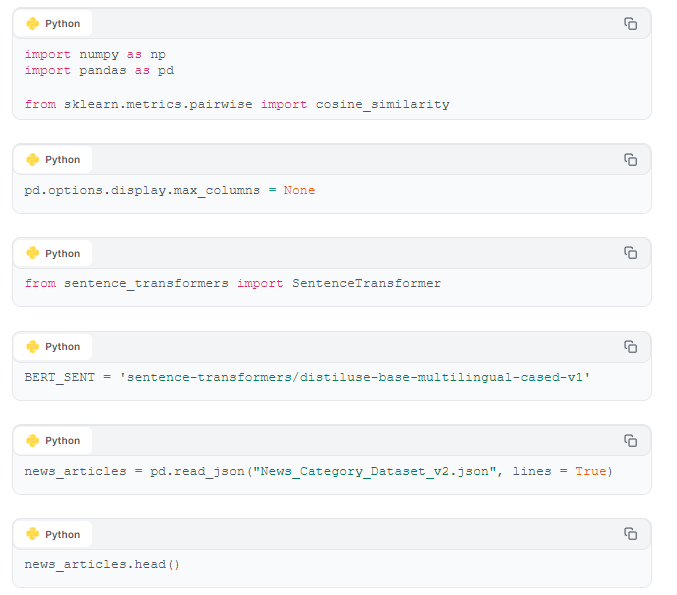The width and height of the screenshot is (677, 595).
Task: Click the SentenceTransformer class name
Action: 367,284
